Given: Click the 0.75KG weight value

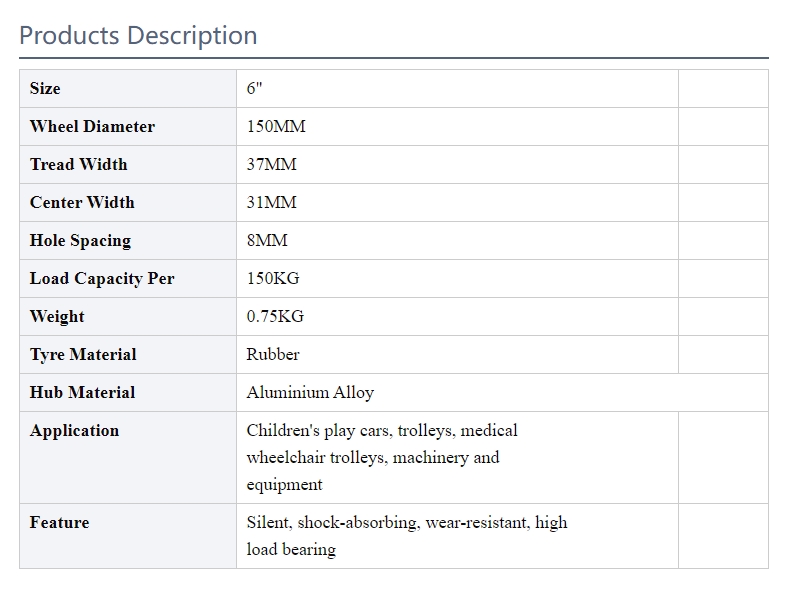Looking at the screenshot, I should coord(275,316).
